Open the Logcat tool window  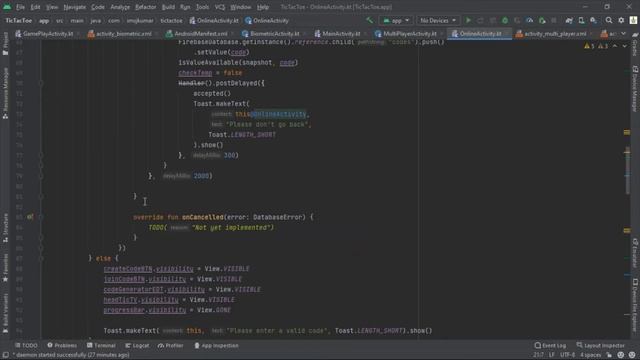[x=137, y=345]
